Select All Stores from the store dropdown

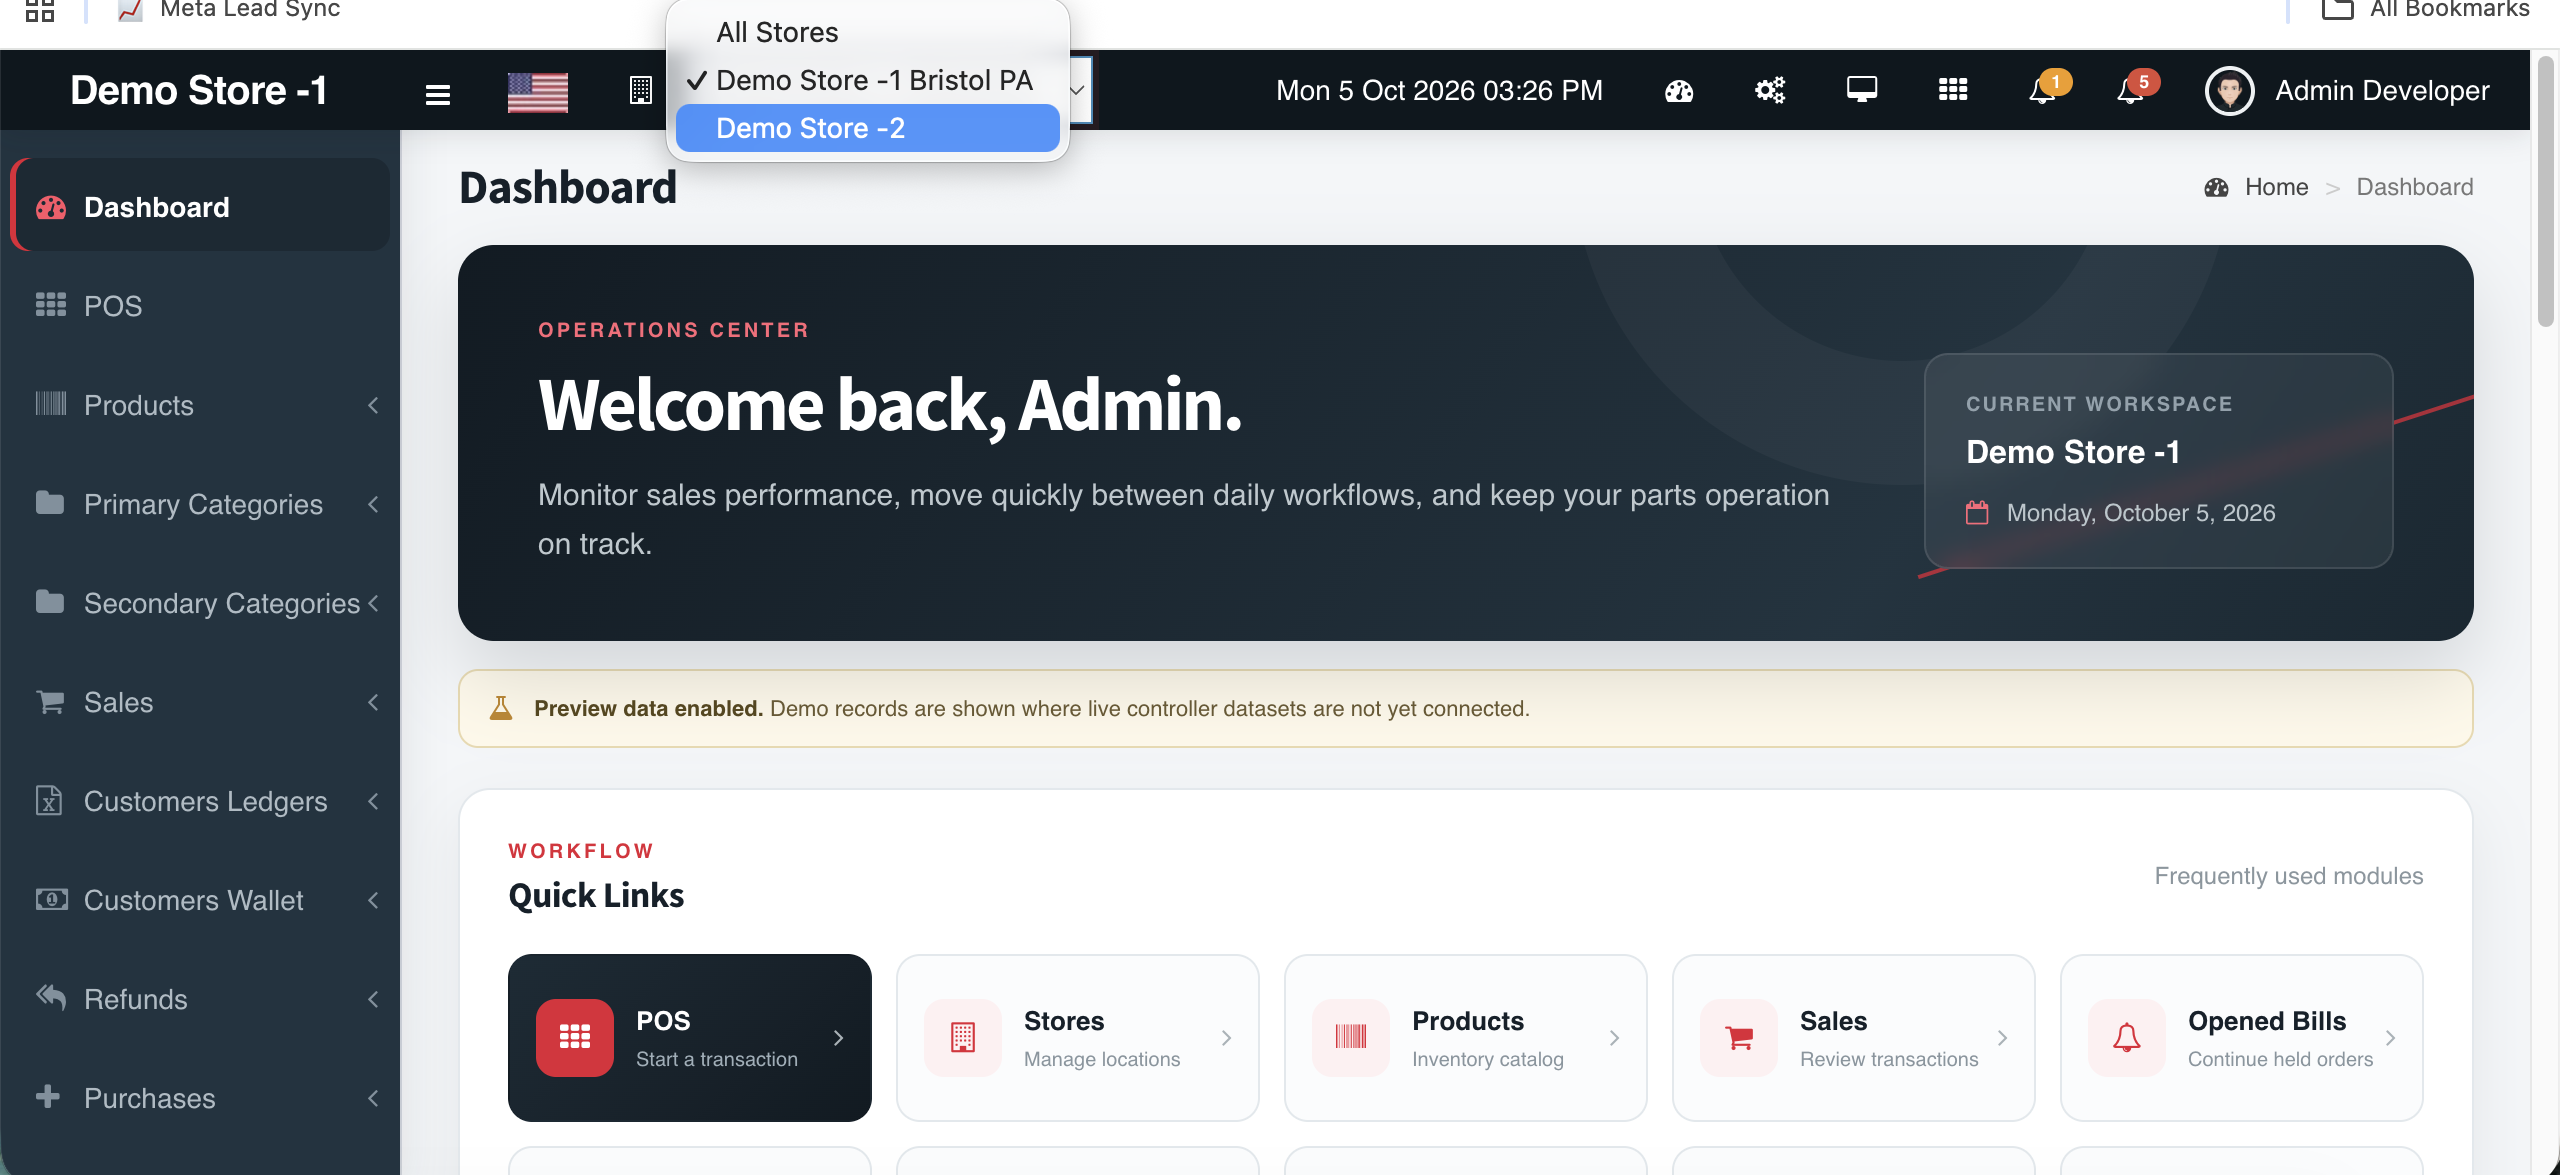point(868,32)
